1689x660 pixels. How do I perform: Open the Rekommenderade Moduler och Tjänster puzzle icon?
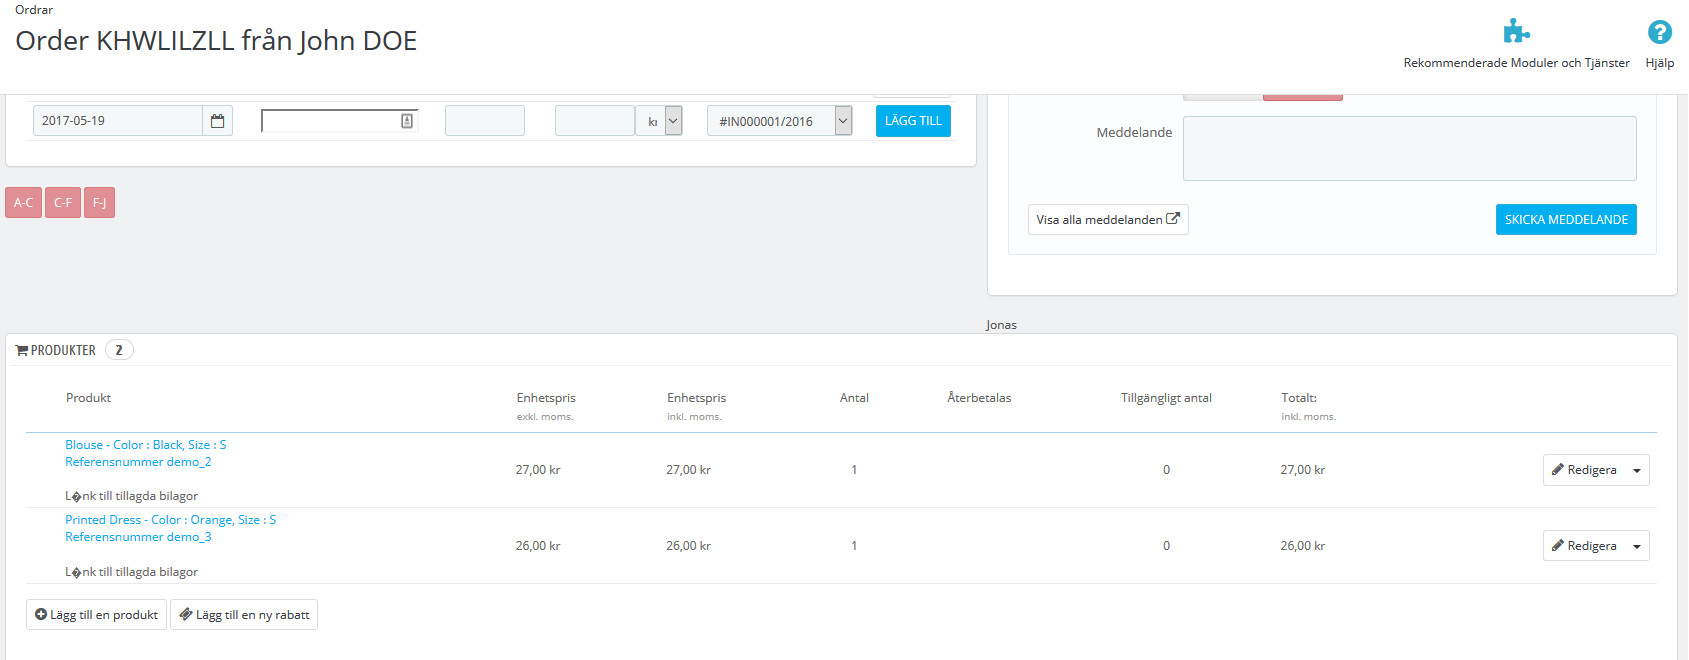coord(1516,32)
